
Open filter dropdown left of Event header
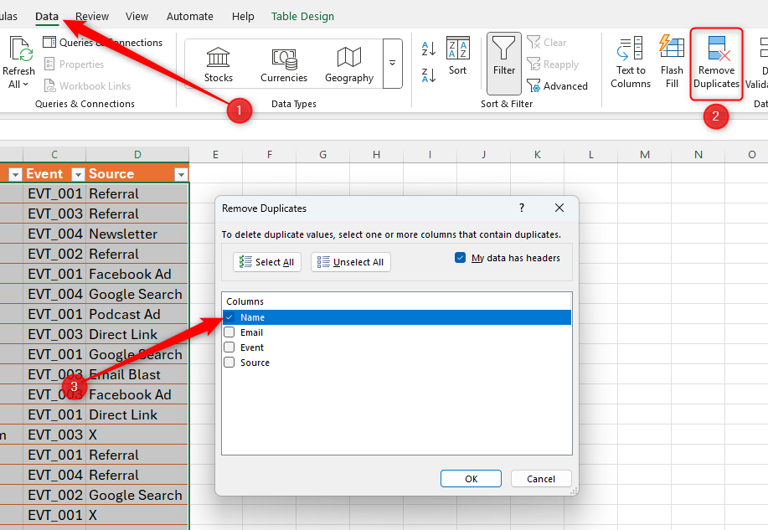[x=15, y=174]
